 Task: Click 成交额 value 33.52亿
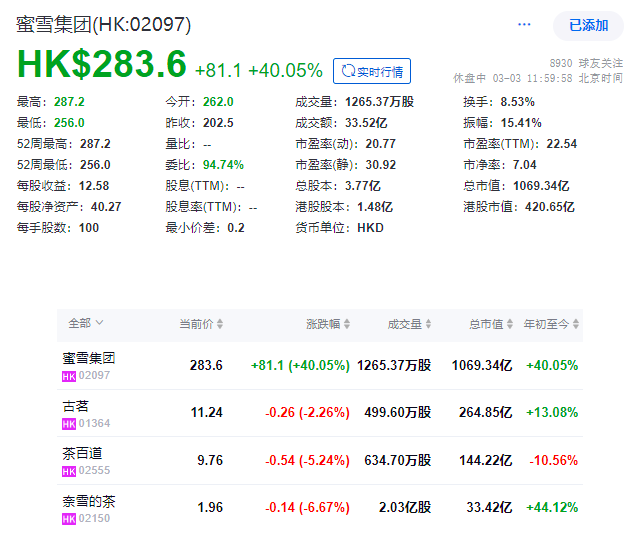366,123
